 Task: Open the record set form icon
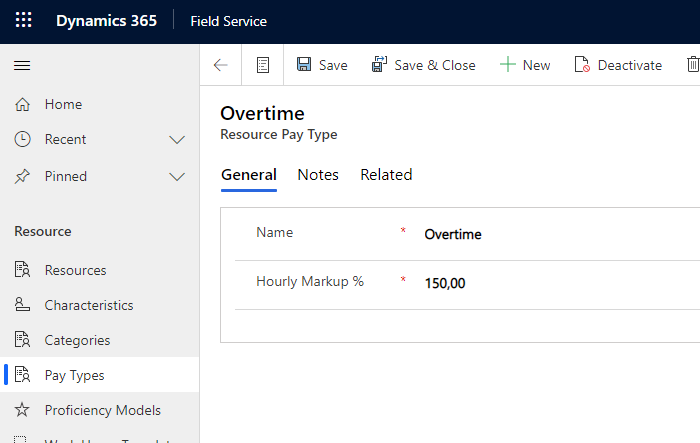263,65
